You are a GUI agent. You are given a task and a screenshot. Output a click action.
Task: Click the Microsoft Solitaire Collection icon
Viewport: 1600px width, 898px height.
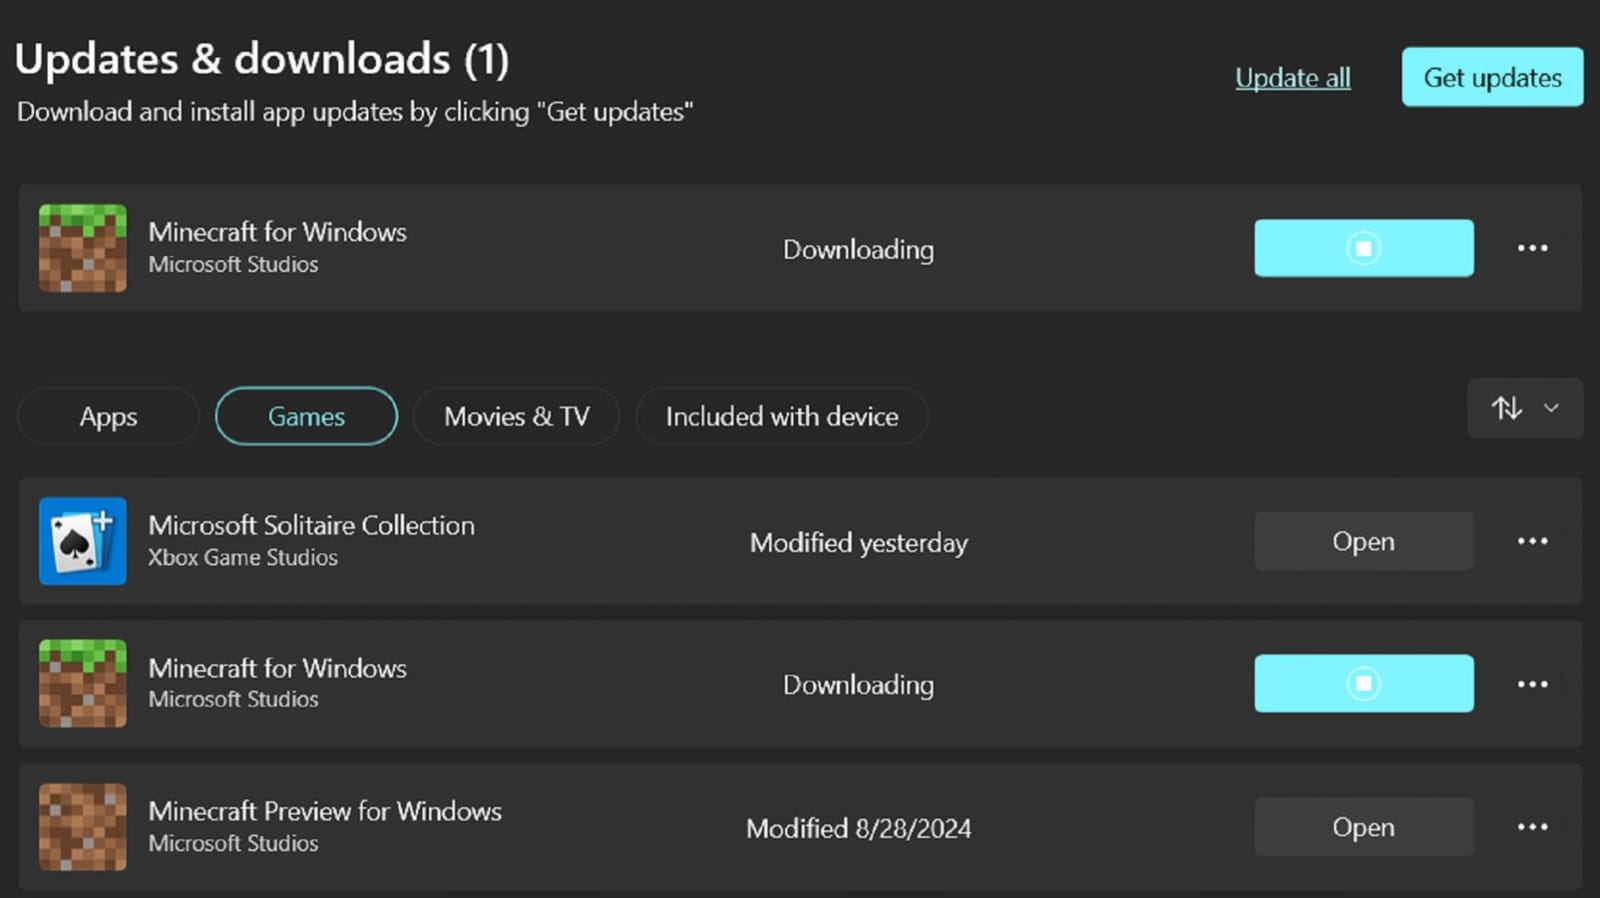[x=81, y=541]
